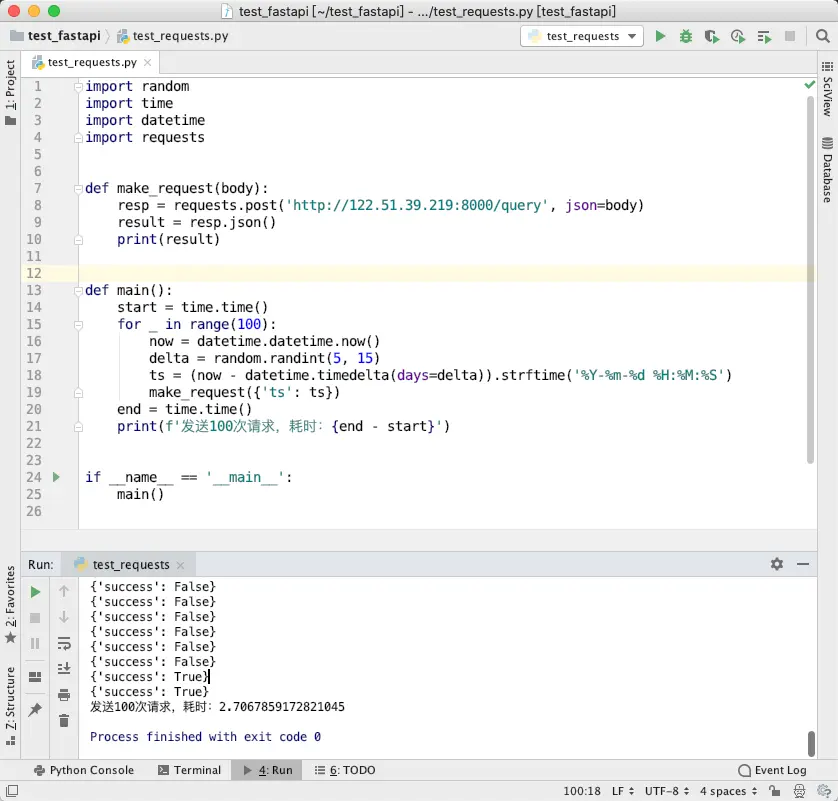Screen dimensions: 838x801
Task: Open the Event Log
Action: pos(772,770)
